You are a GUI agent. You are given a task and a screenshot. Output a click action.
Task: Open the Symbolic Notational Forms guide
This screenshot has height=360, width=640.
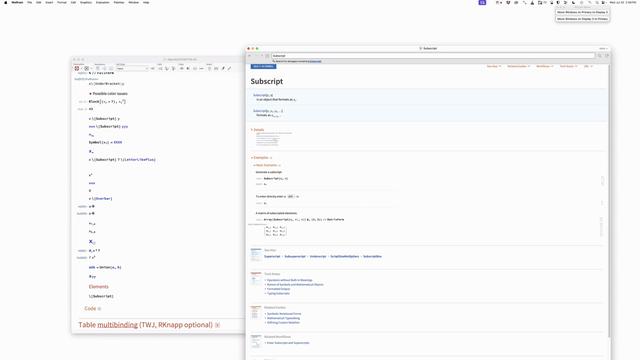(284, 313)
